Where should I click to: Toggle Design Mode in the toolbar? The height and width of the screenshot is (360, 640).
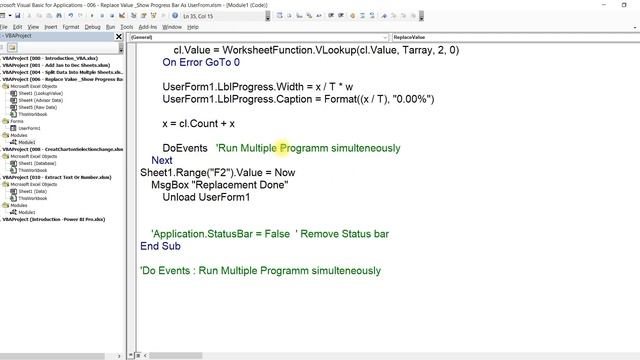pyautogui.click(x=122, y=16)
